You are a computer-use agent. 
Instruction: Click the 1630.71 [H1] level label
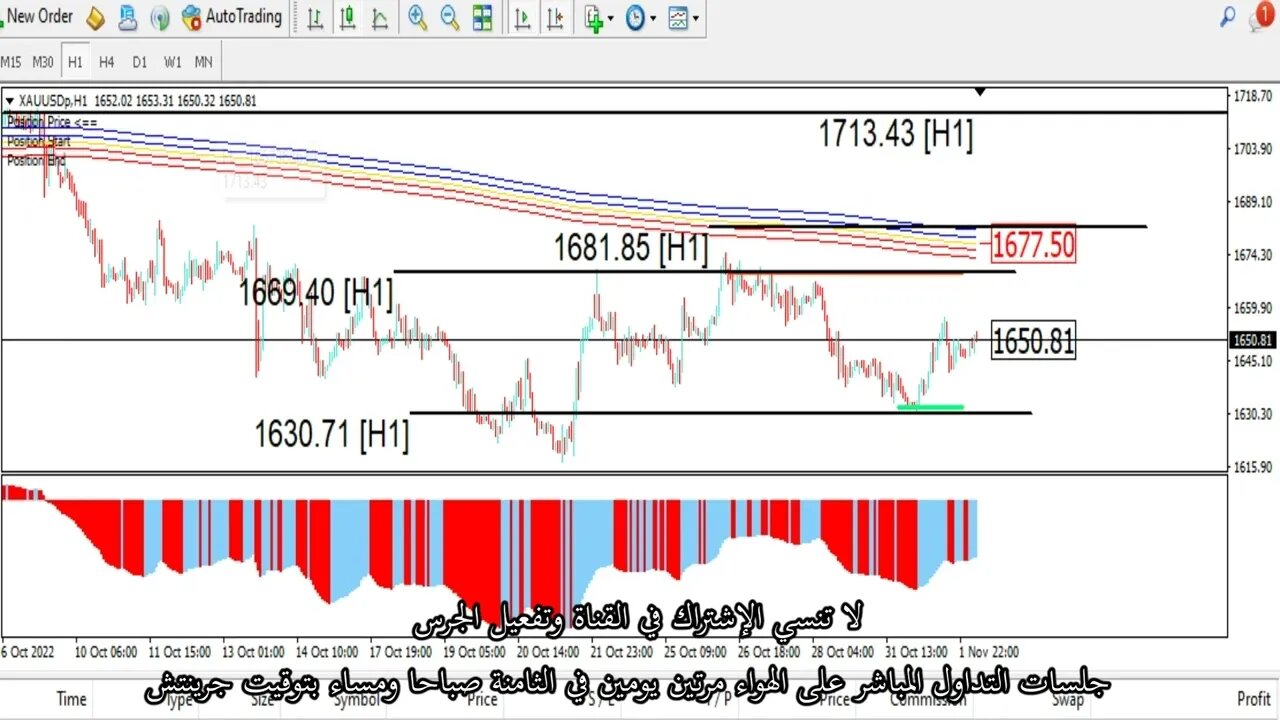click(332, 434)
